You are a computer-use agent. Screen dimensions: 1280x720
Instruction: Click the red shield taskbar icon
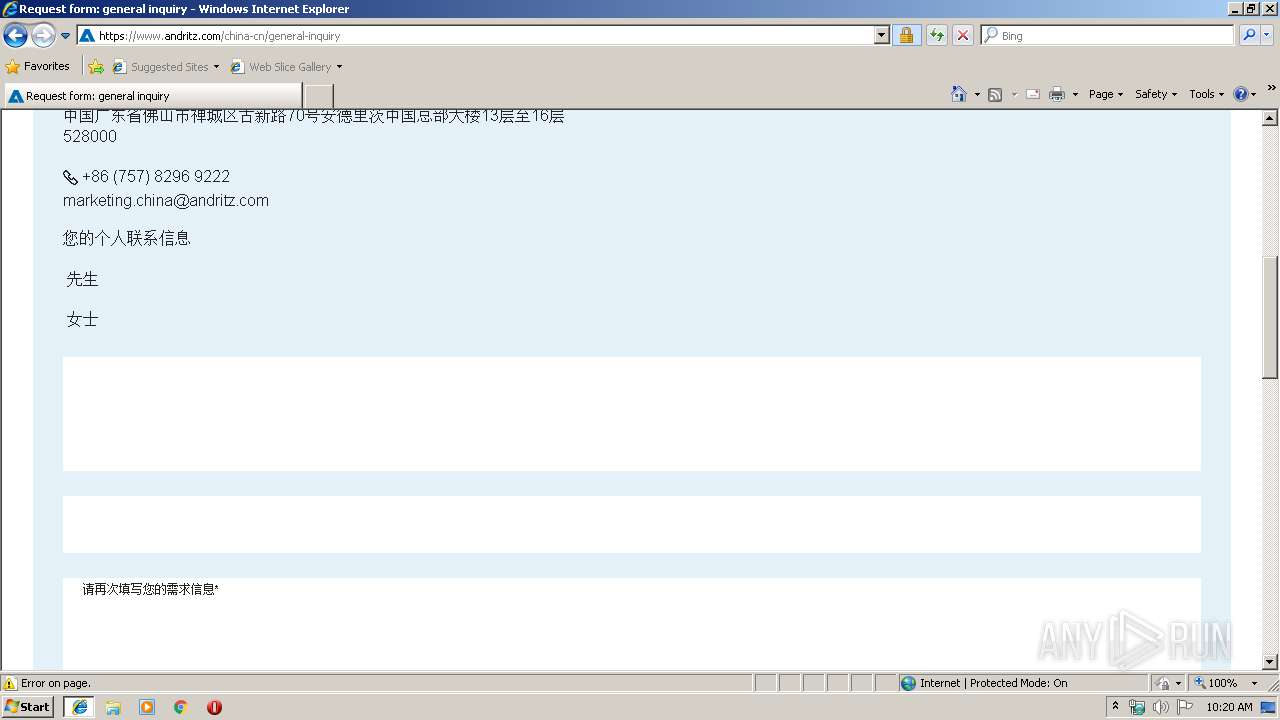pyautogui.click(x=214, y=707)
